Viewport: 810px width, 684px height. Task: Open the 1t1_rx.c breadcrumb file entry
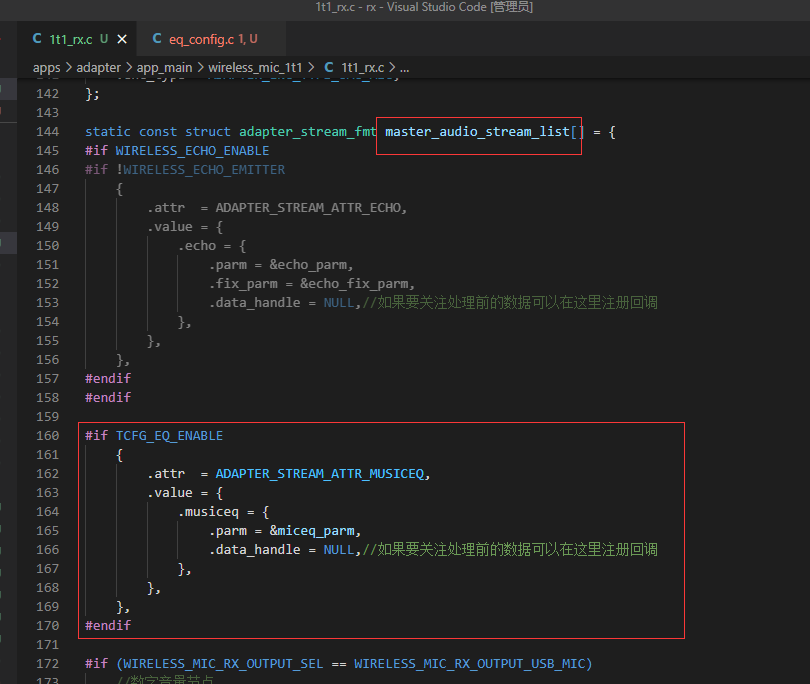354,68
